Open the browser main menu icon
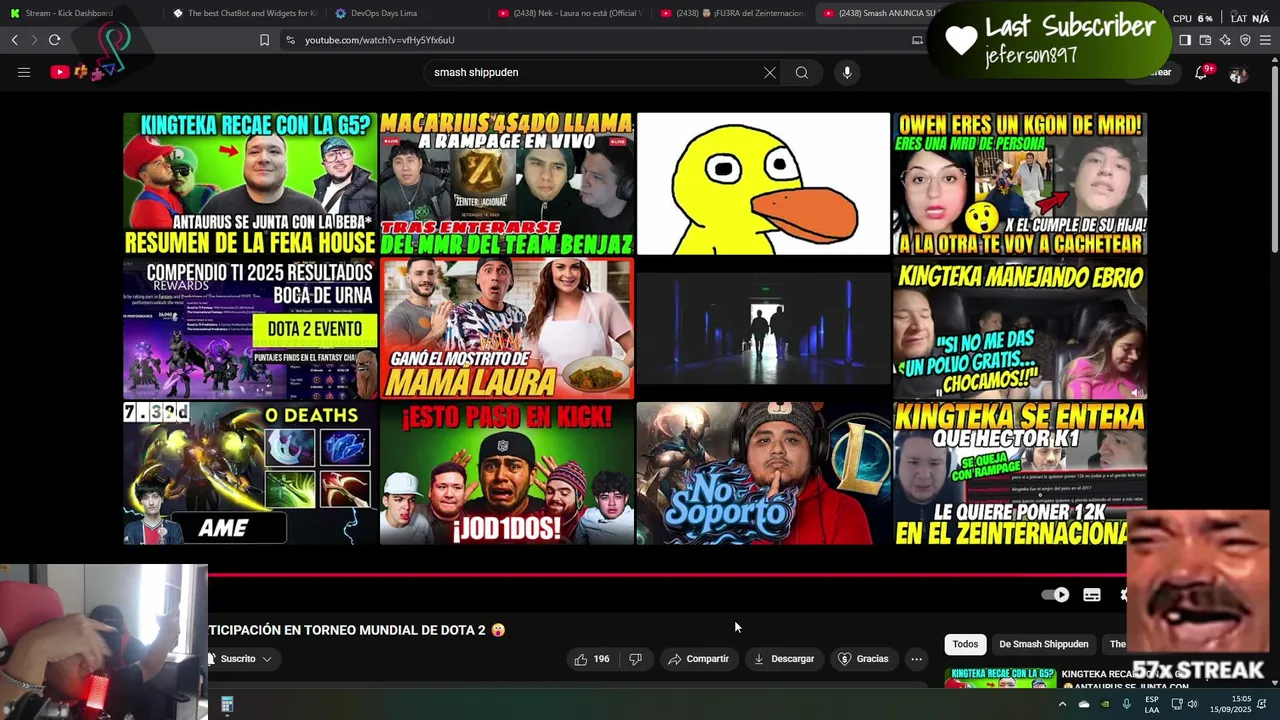Viewport: 1280px width, 720px height. (x=1265, y=40)
